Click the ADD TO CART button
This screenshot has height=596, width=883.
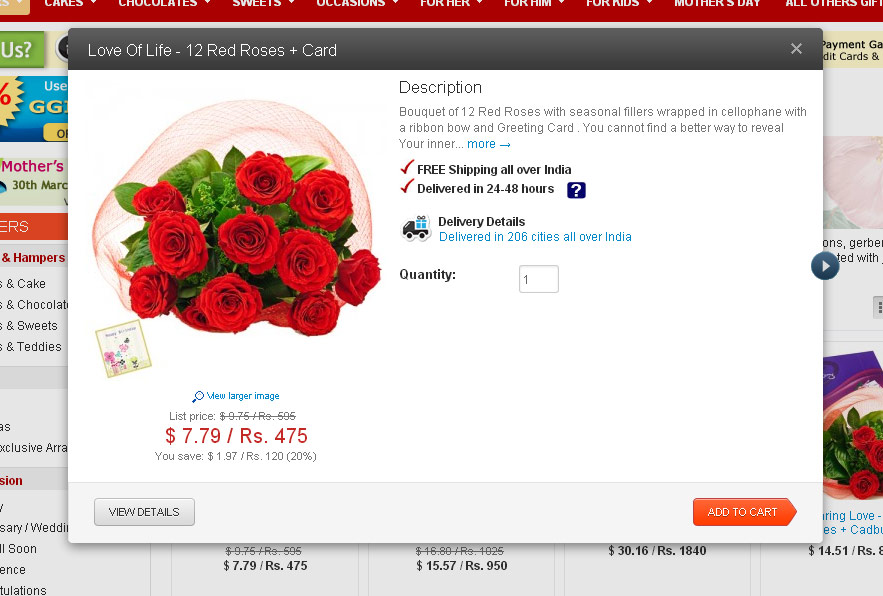pos(744,512)
